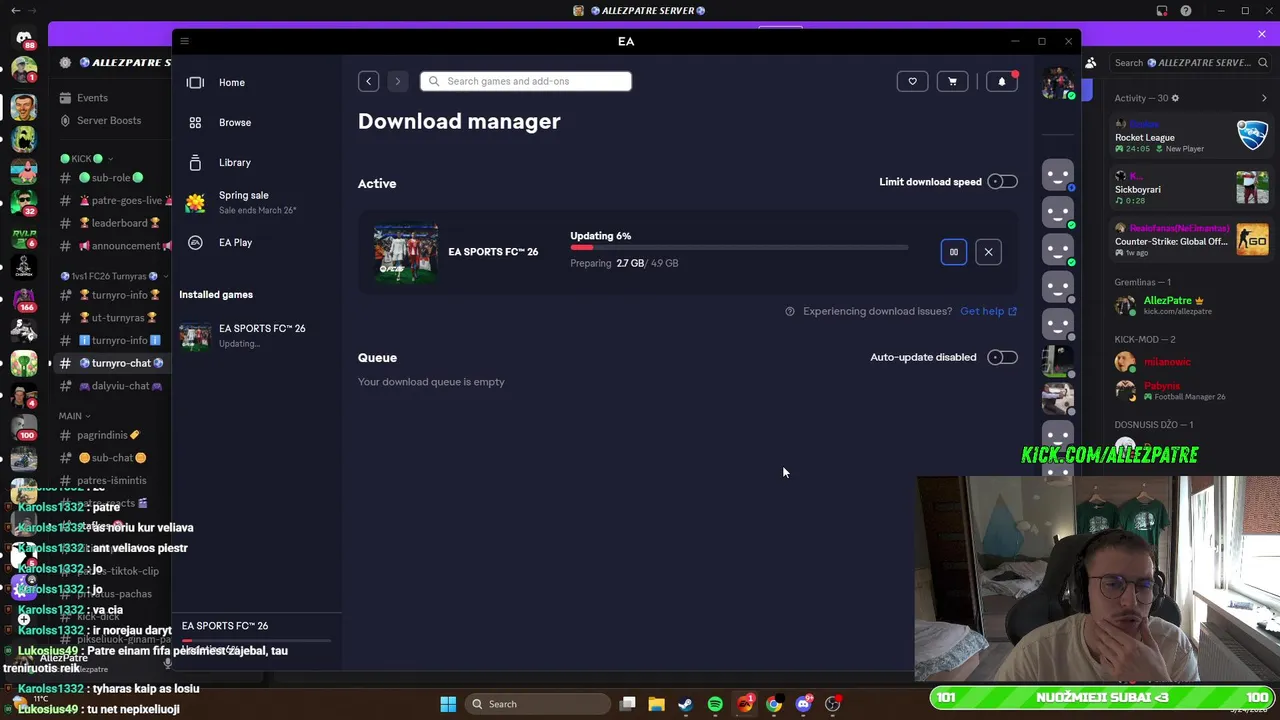Toggle the Discord member list icon

pyautogui.click(x=1091, y=62)
